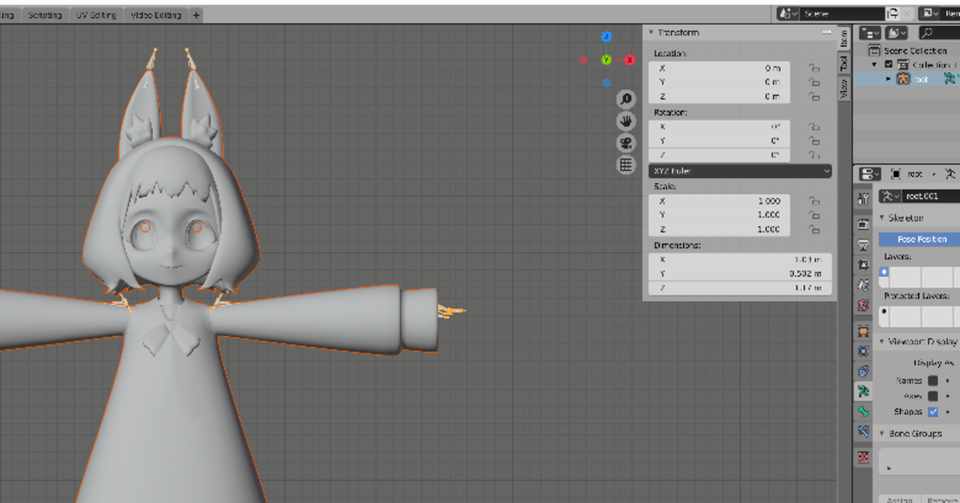960x503 pixels.
Task: Click the root armature icon in outliner
Action: pos(903,78)
